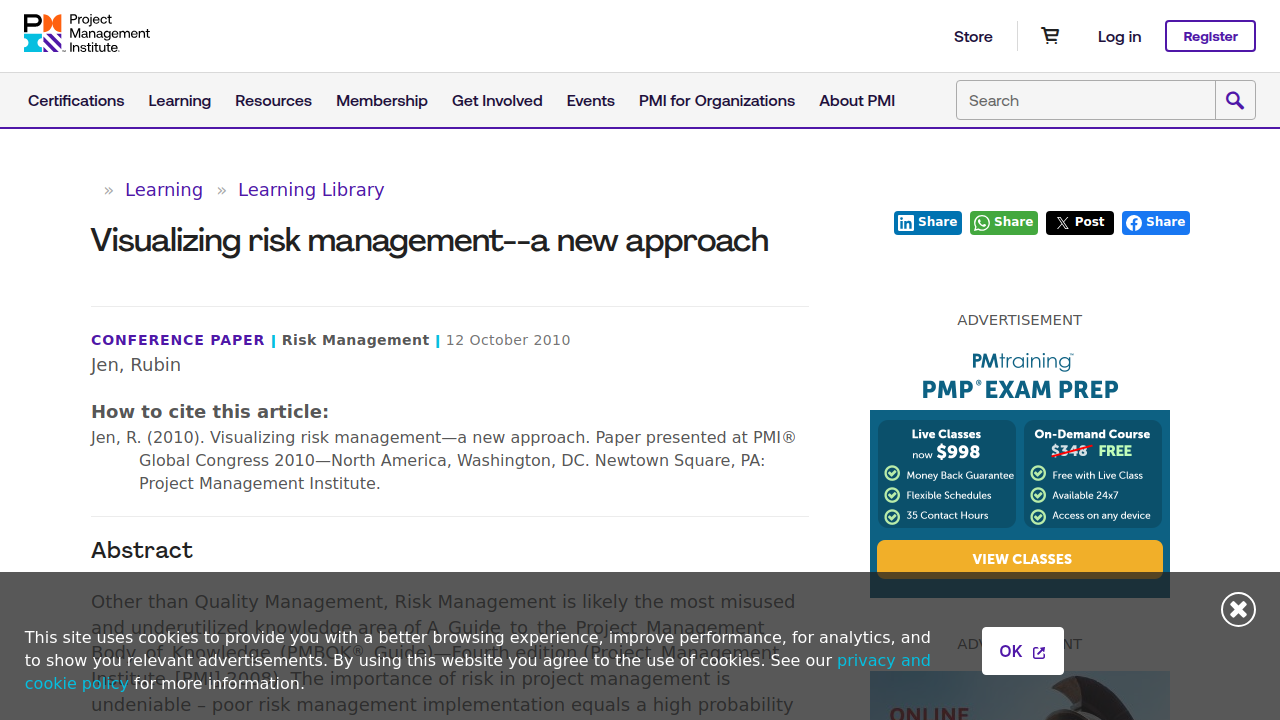Open the Resources menu
1280x720 pixels.
pyautogui.click(x=273, y=100)
